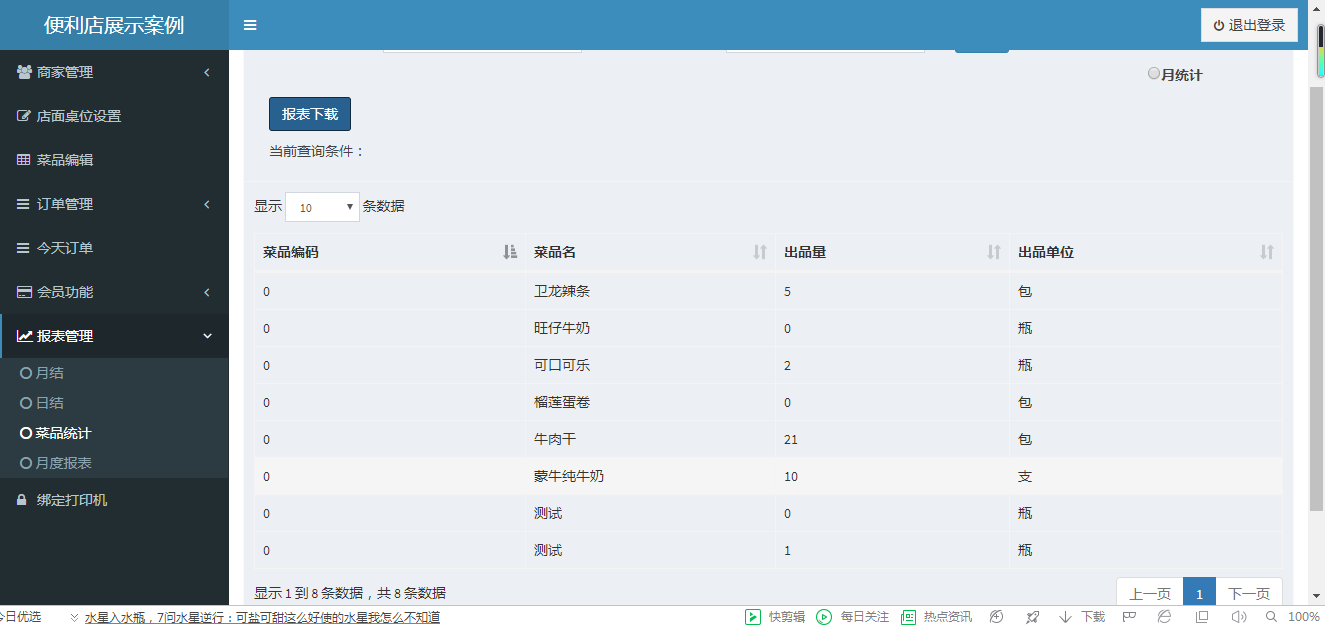Open 每日关注 in browser status bar
This screenshot has width=1325, height=628.
[x=852, y=617]
